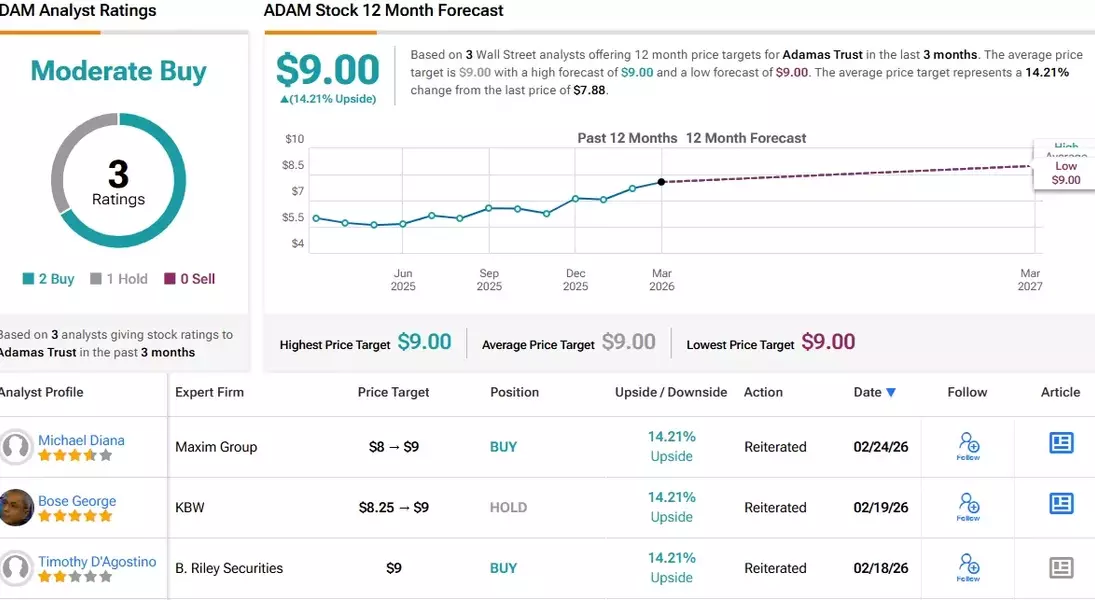
Task: Click the Mar 2026 price point
Action: (x=662, y=182)
